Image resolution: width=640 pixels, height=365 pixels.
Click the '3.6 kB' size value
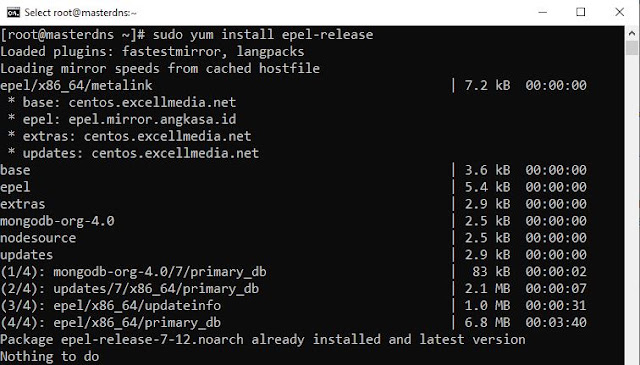click(487, 170)
